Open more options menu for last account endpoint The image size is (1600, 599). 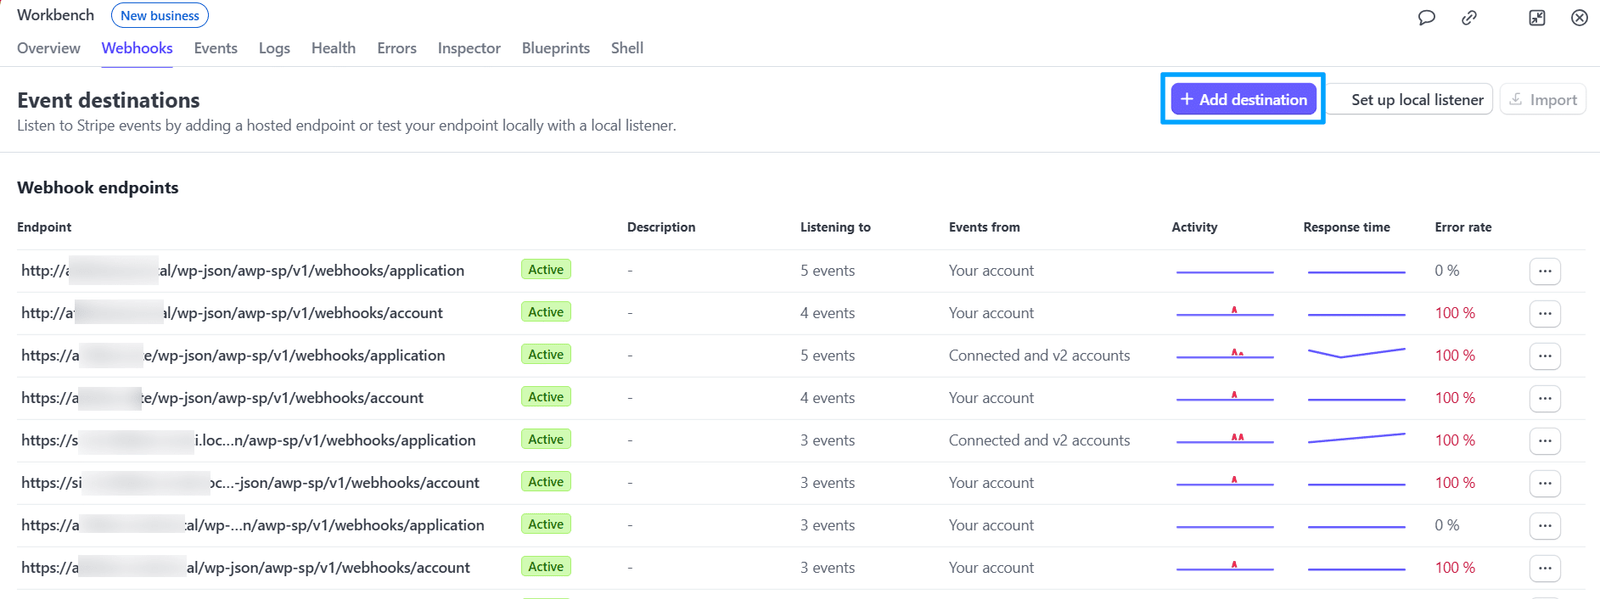(x=1545, y=568)
